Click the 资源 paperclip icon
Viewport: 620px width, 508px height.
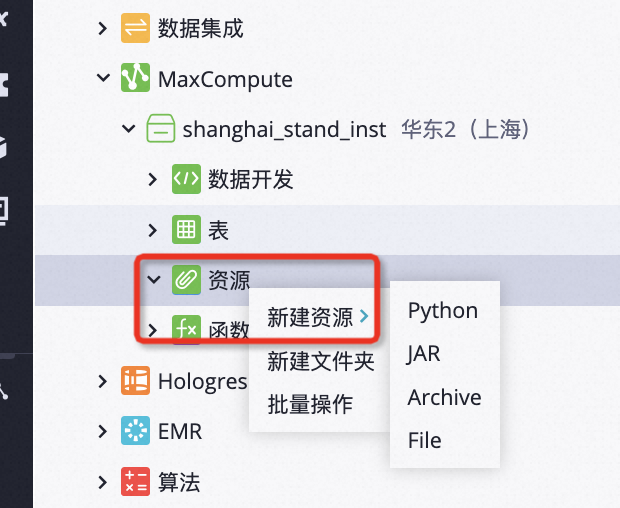pyautogui.click(x=185, y=281)
